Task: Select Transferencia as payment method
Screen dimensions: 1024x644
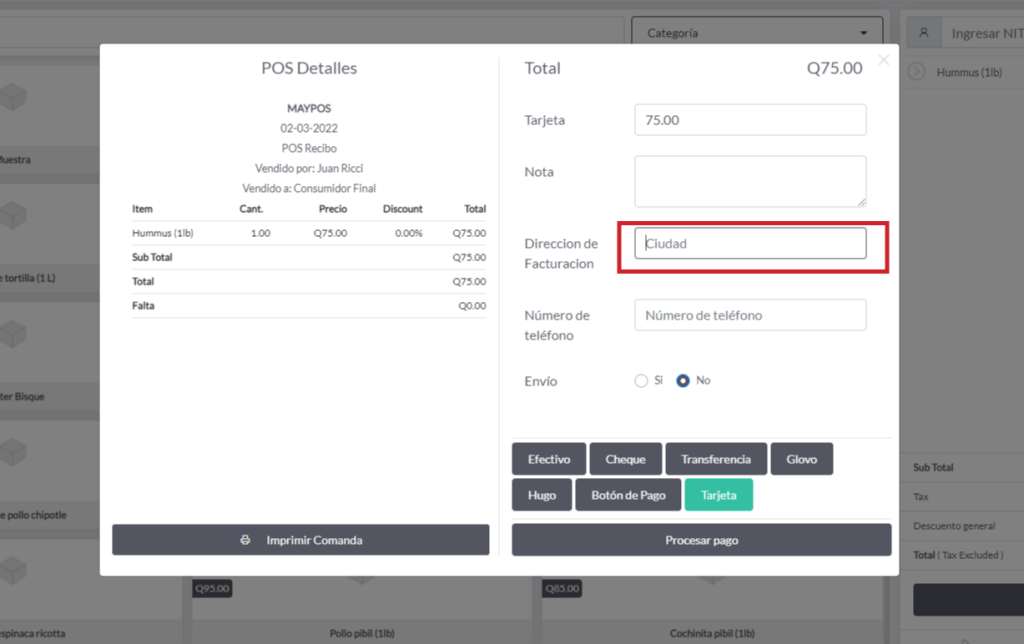Action: (x=716, y=459)
